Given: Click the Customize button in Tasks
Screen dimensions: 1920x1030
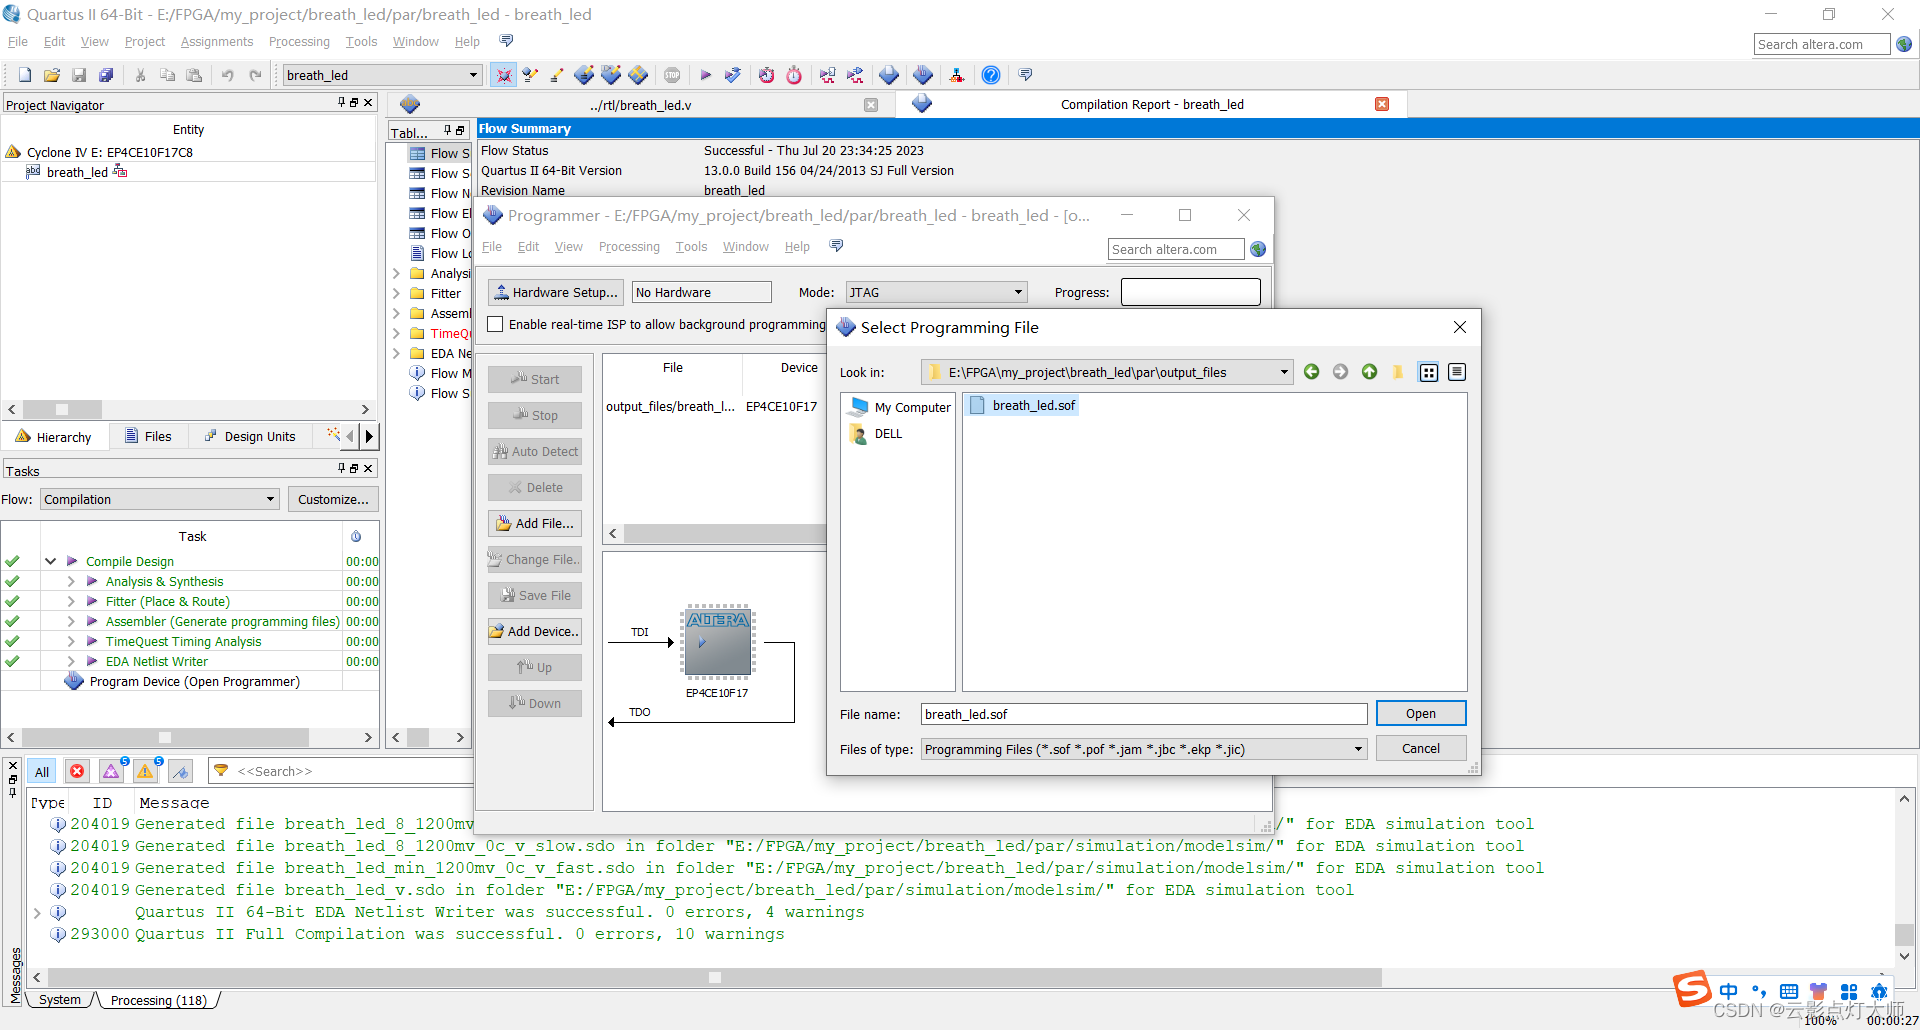Looking at the screenshot, I should 333,499.
